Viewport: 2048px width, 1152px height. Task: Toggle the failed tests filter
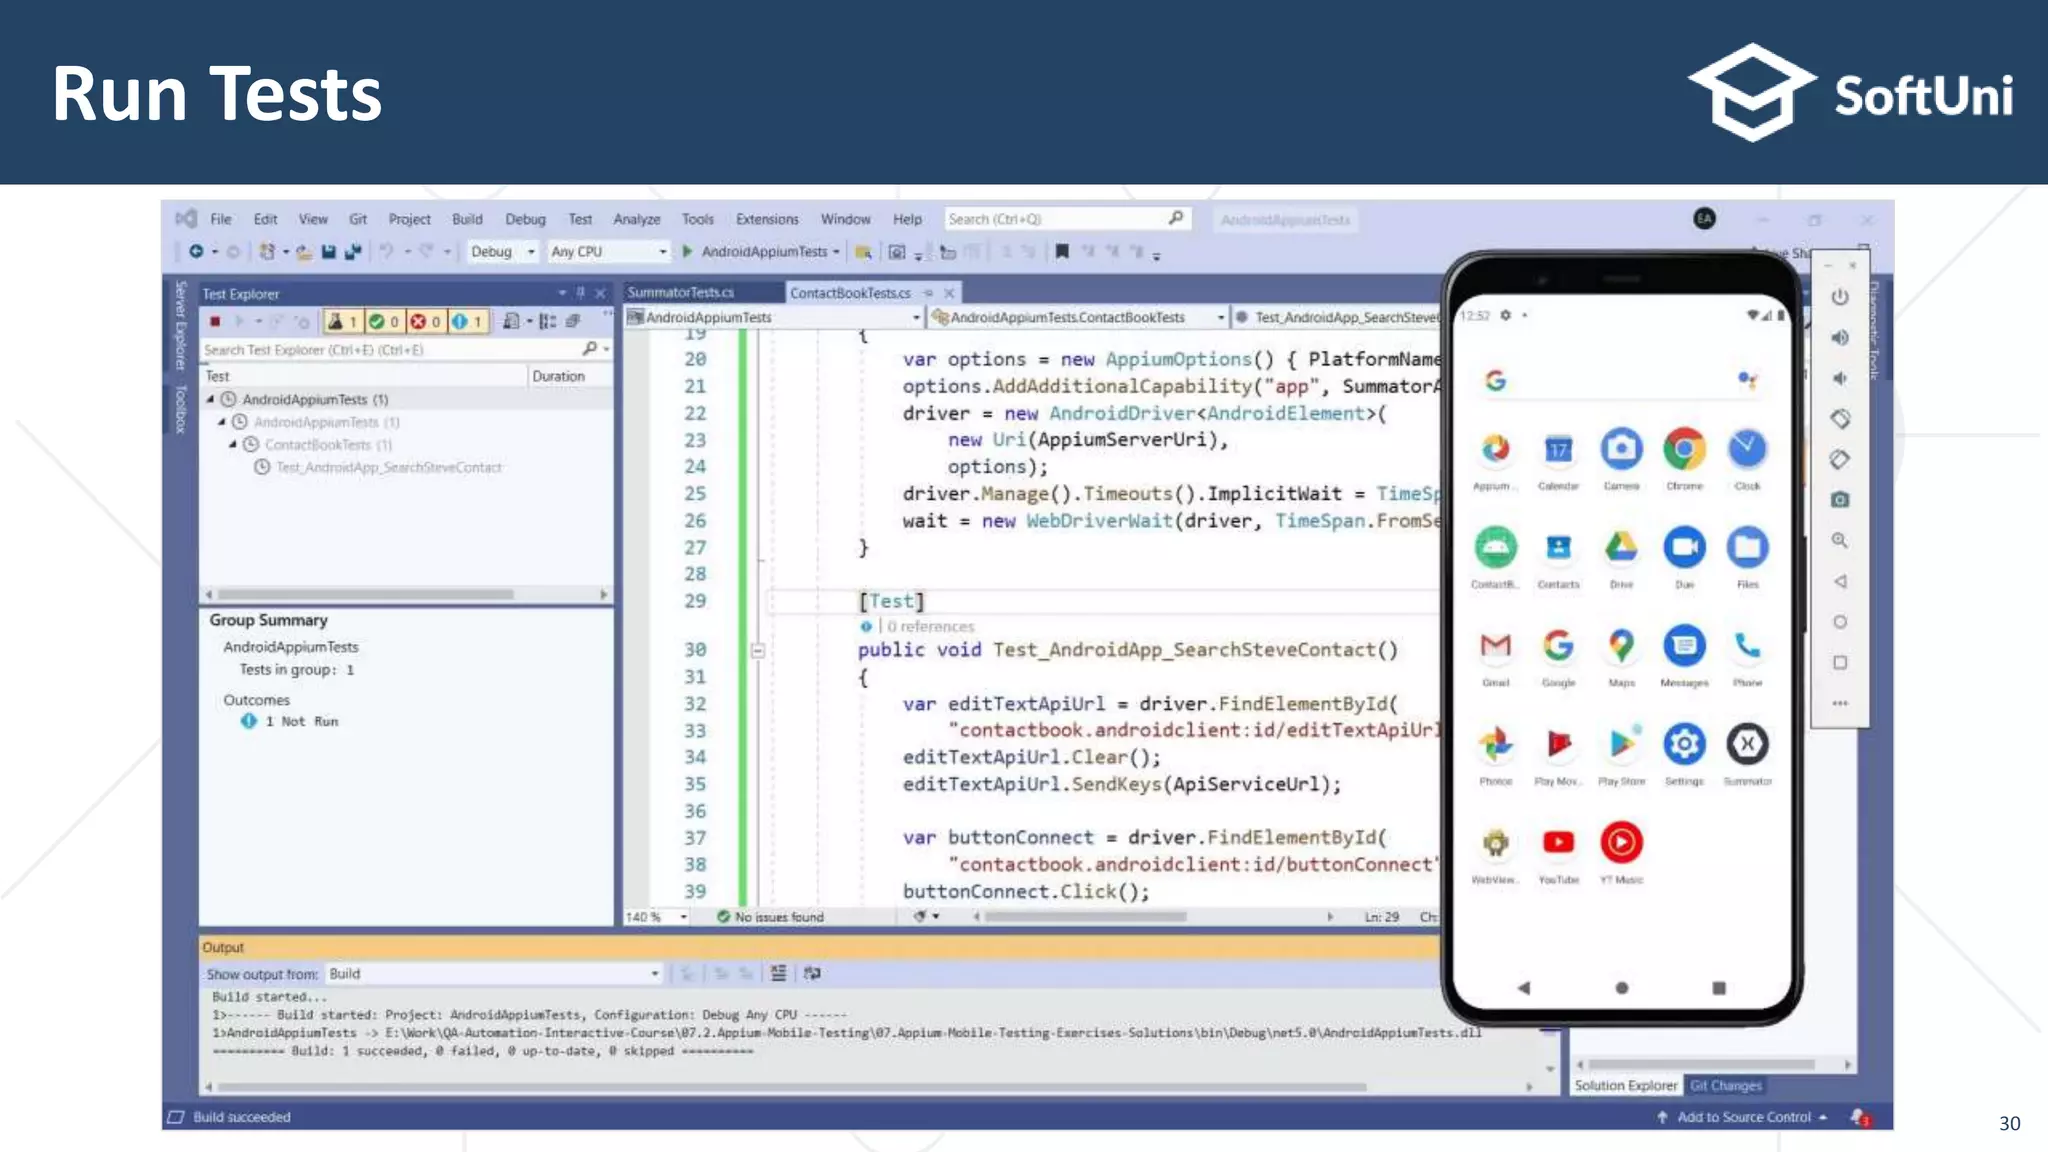coord(426,322)
